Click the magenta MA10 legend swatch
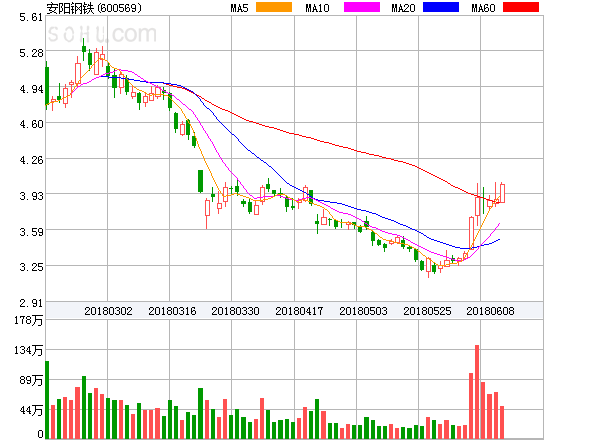 [x=362, y=7]
